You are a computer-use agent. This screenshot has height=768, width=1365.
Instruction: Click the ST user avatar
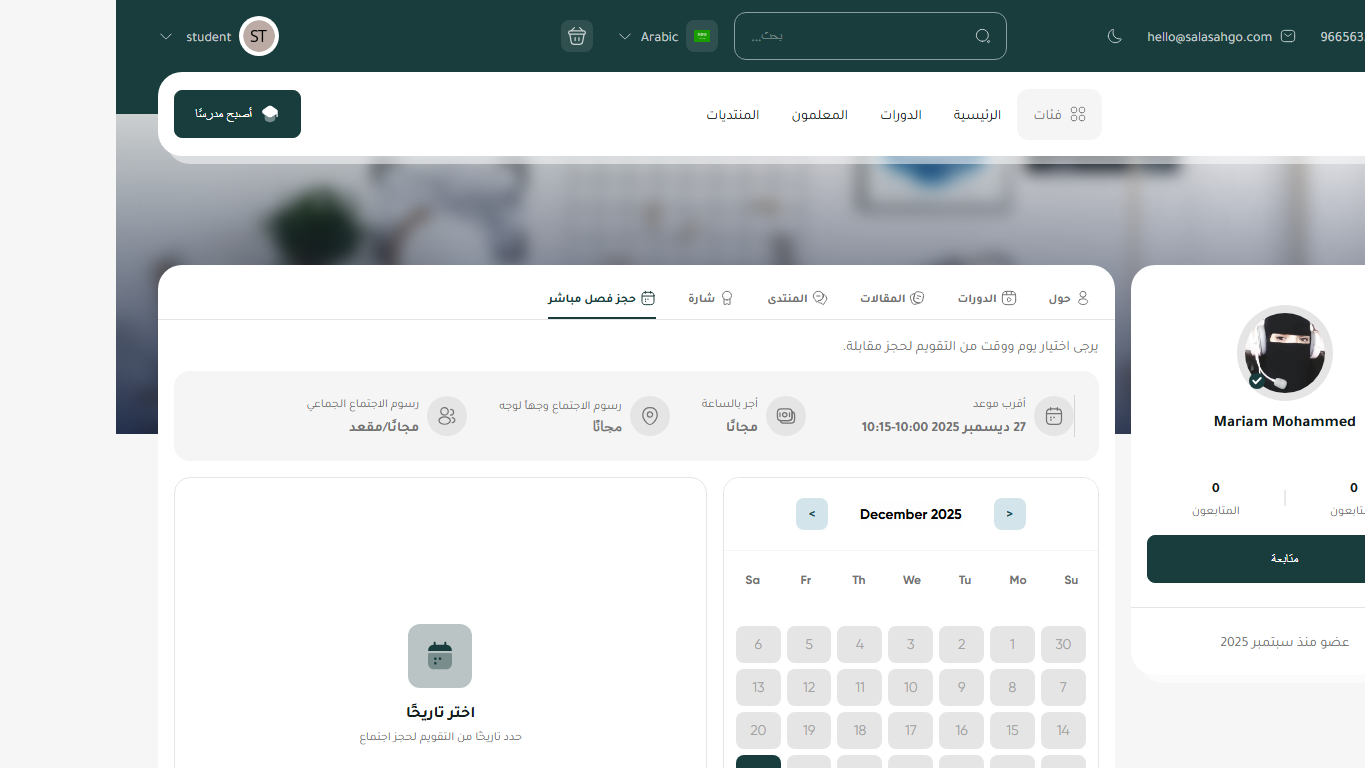coord(259,36)
